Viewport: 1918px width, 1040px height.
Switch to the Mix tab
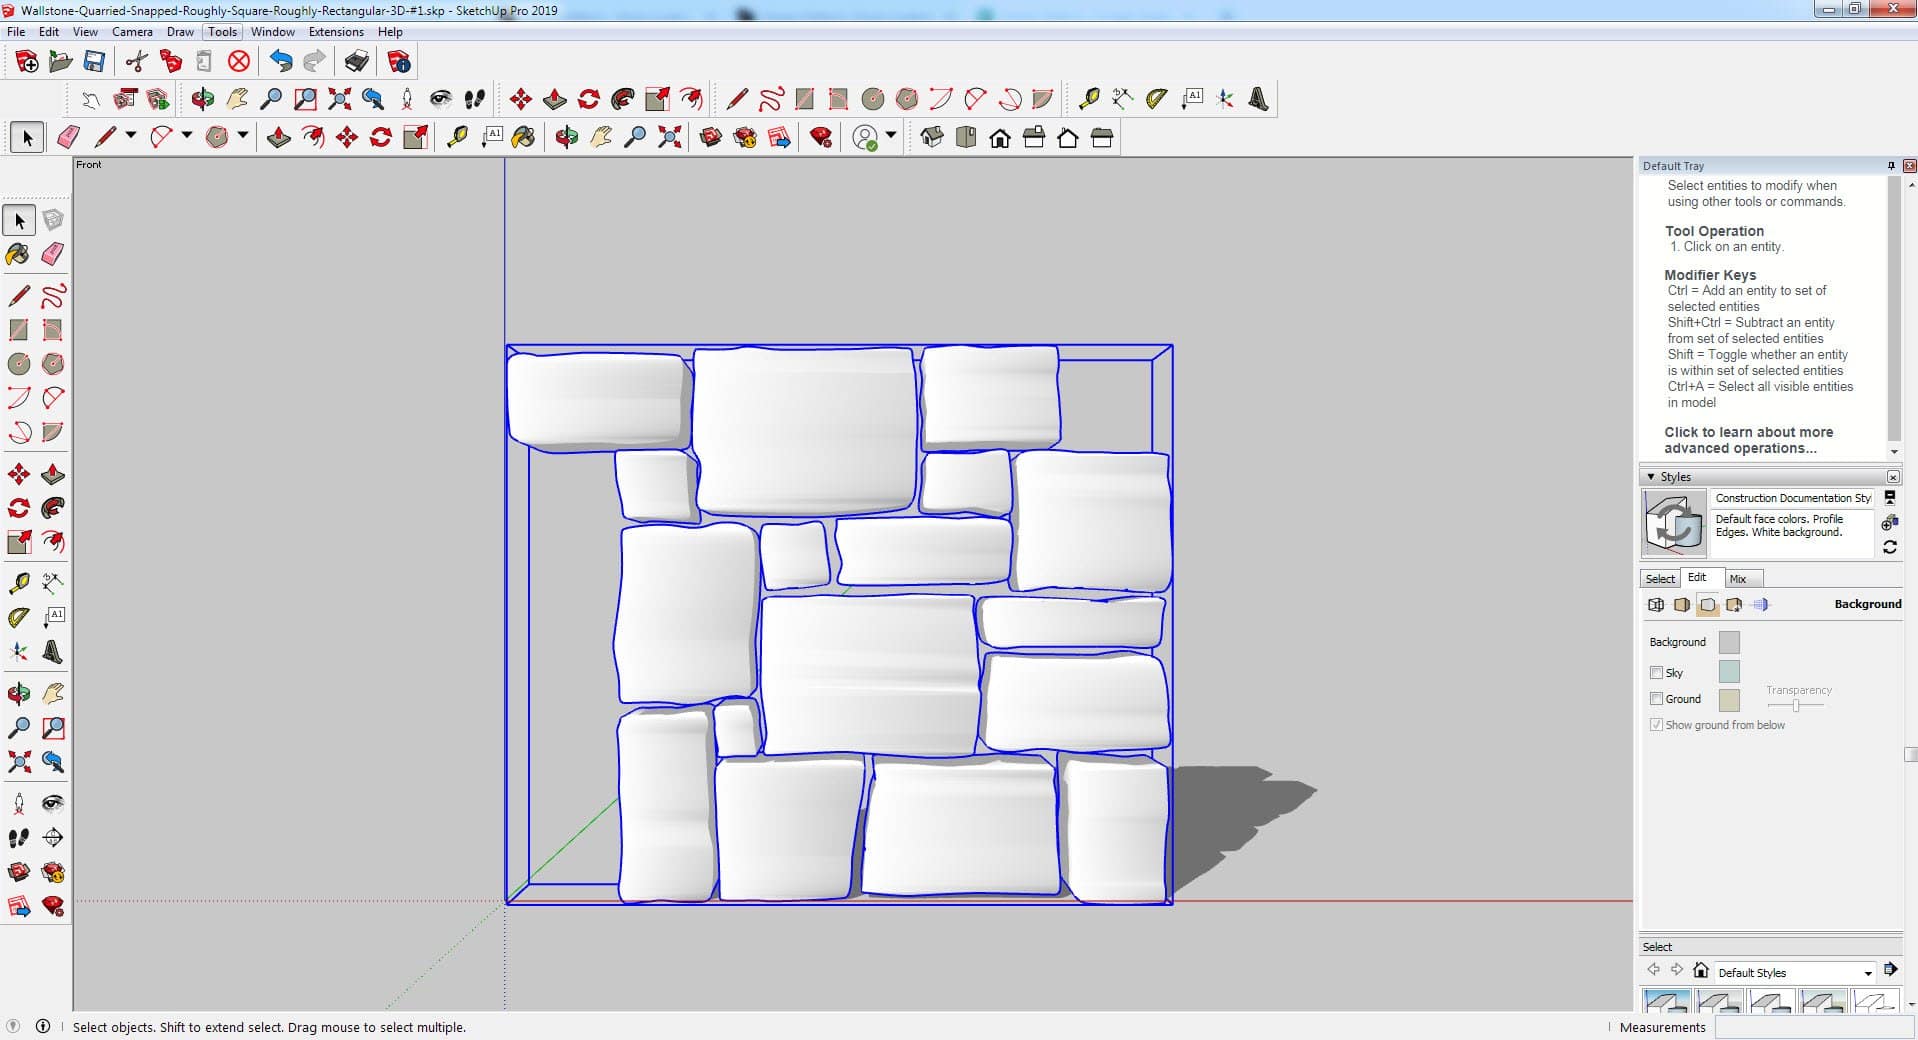pyautogui.click(x=1738, y=579)
